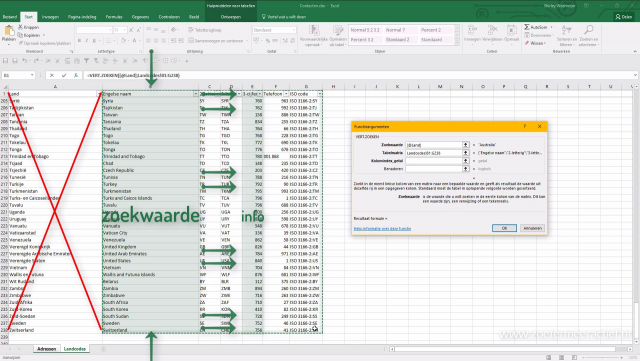
Task: Collapse dialog button beside Zoekwaarde field
Action: (x=465, y=145)
